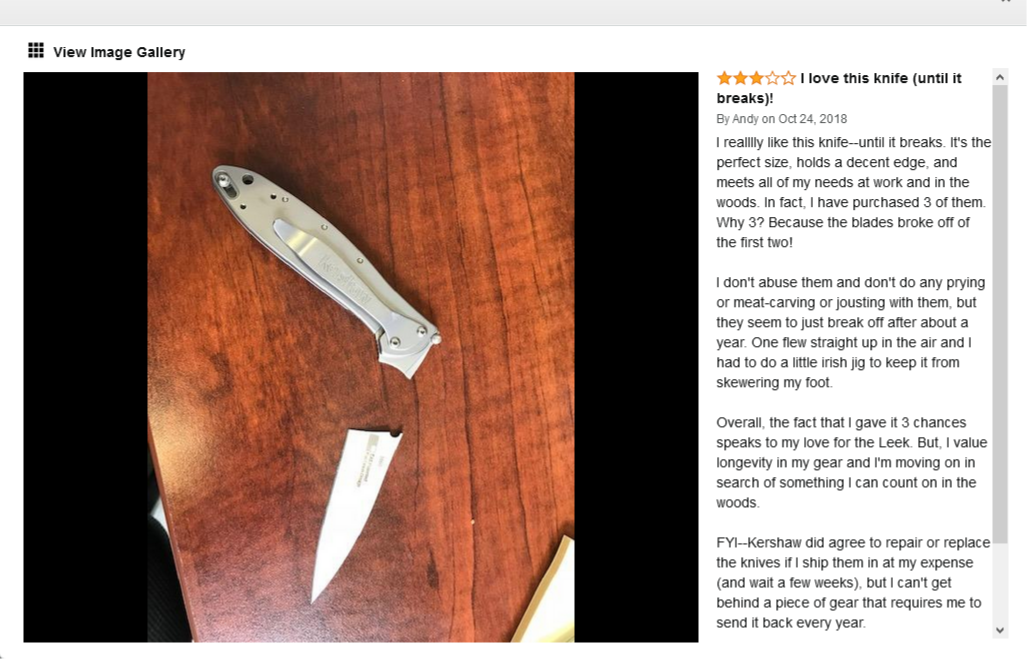The image size is (1027, 659).
Task: Click the scroll up arrow of review
Action: pyautogui.click(x=999, y=77)
